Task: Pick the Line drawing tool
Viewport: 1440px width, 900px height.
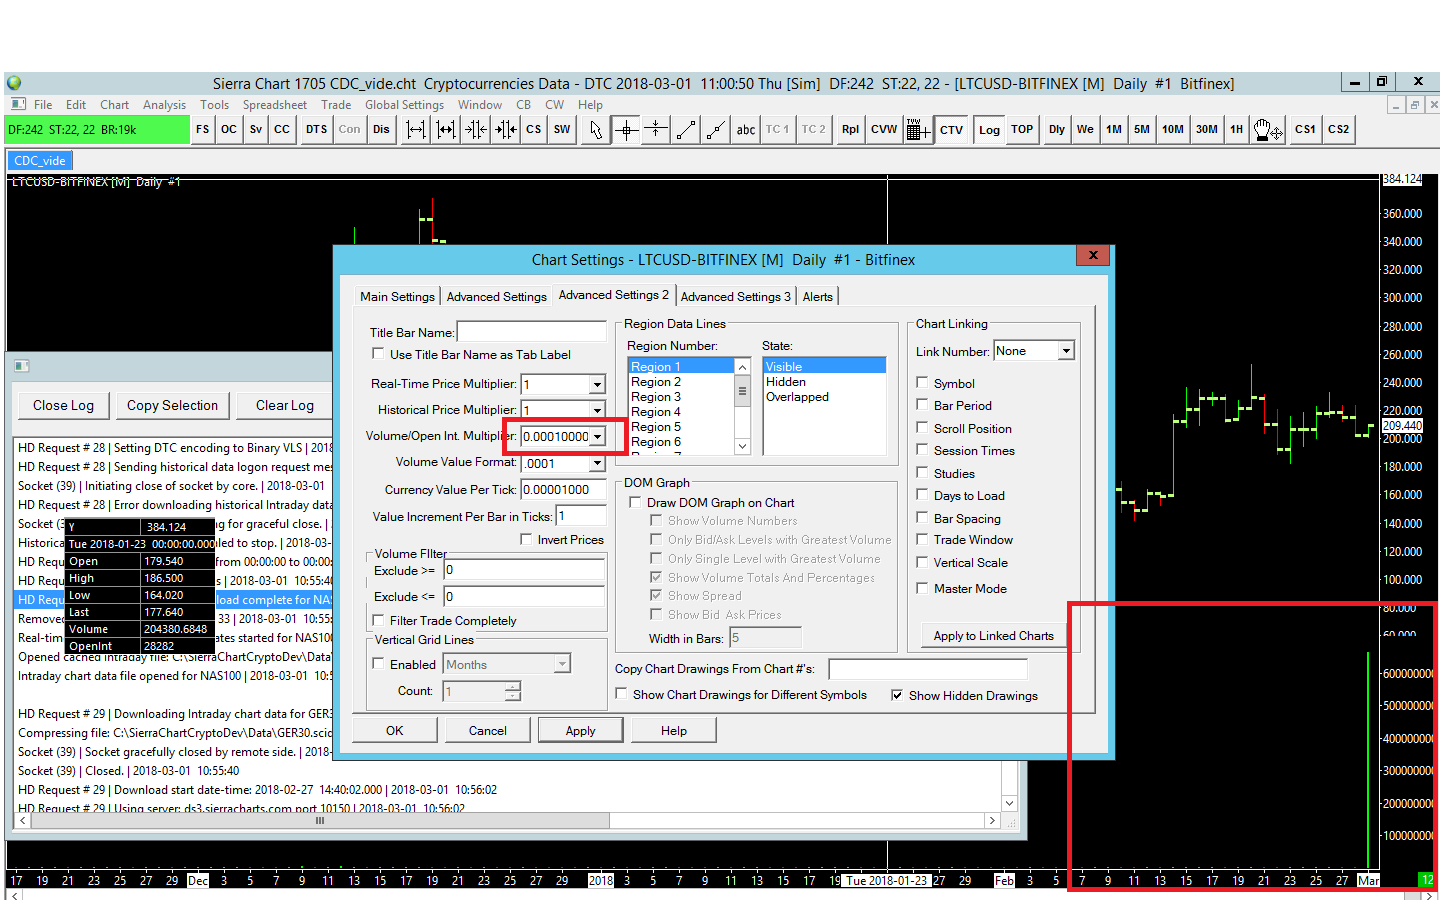Action: [x=686, y=130]
